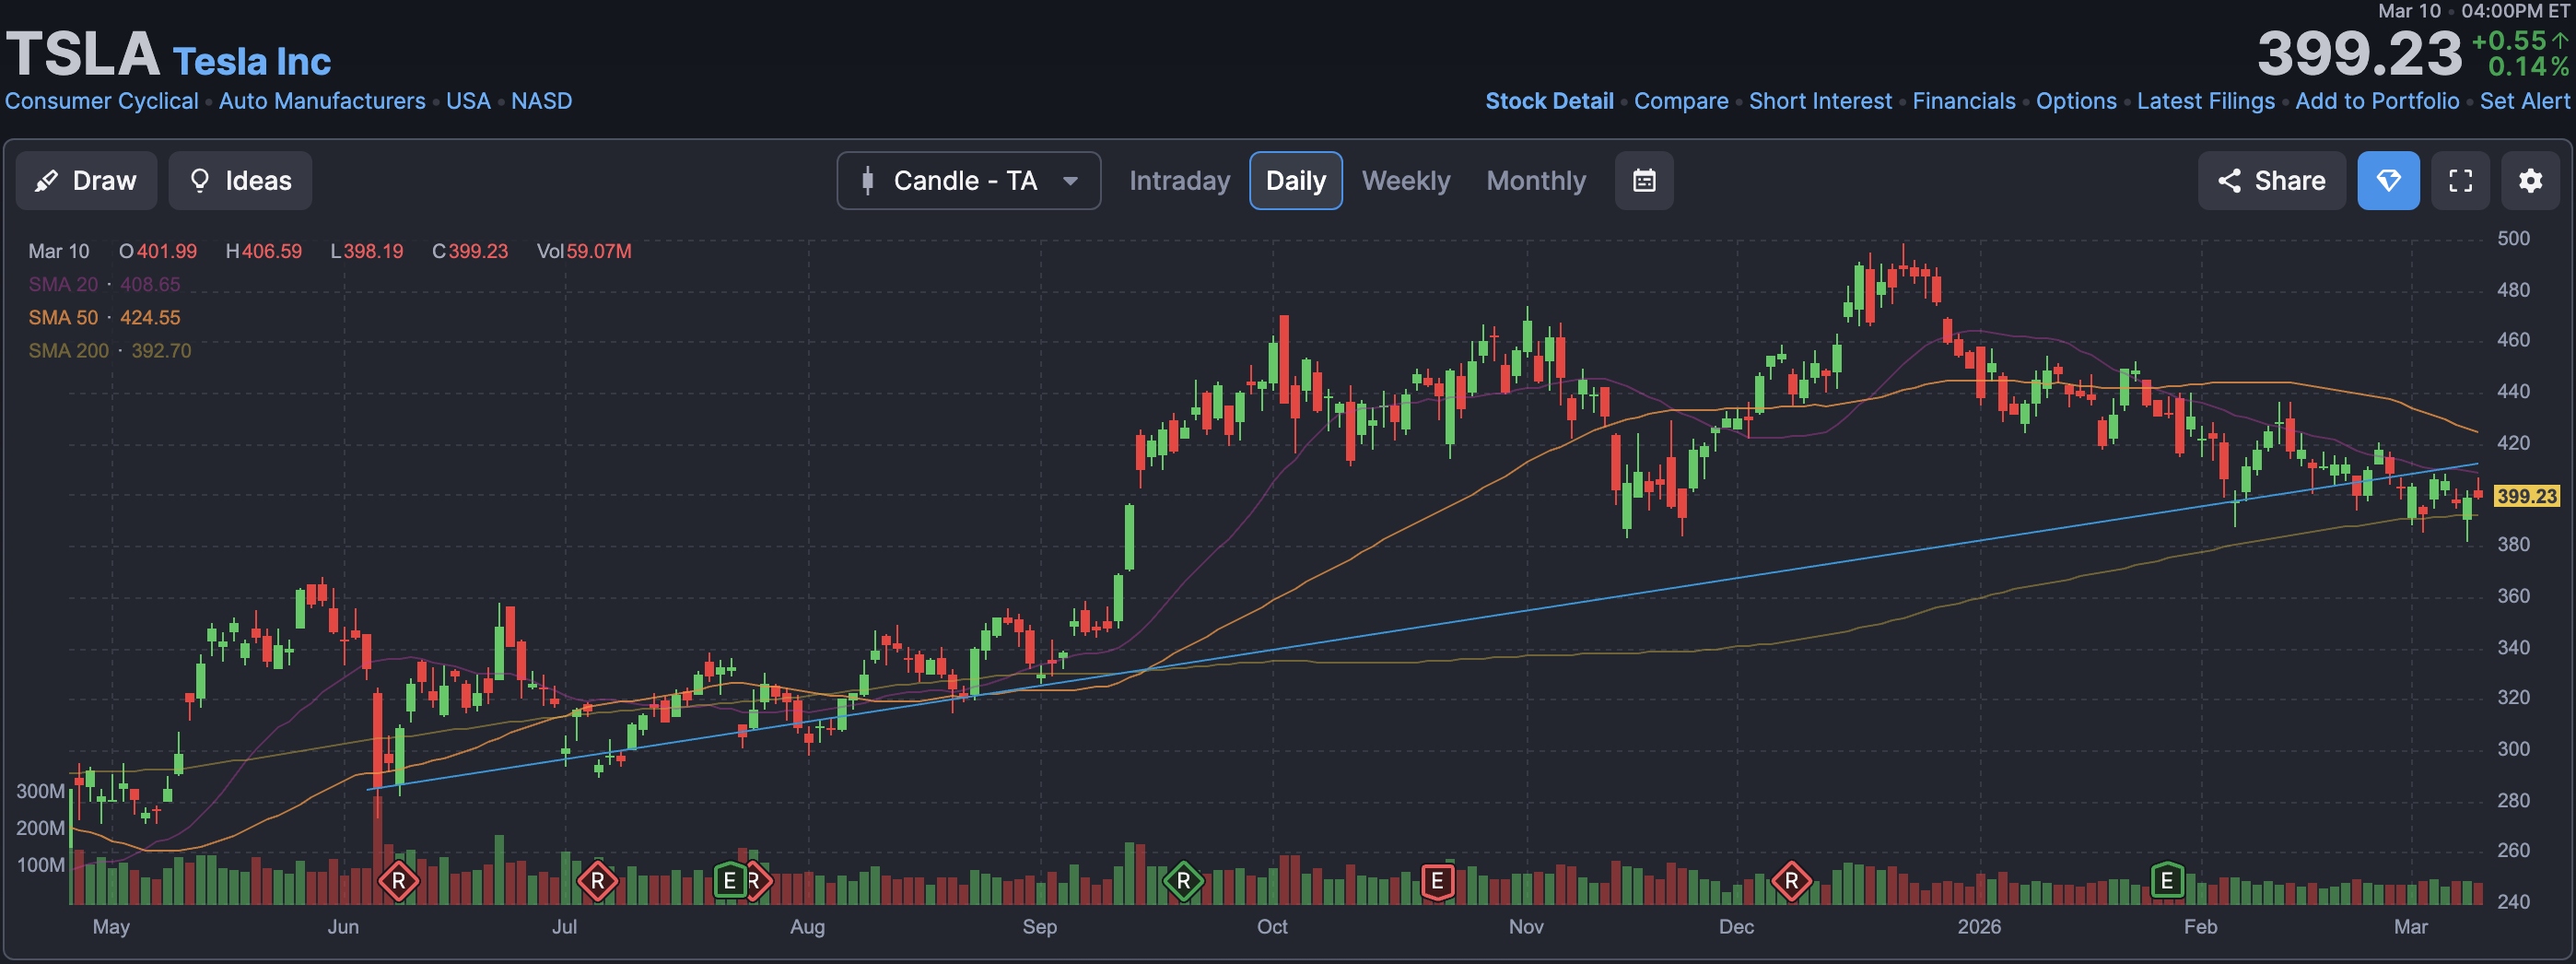This screenshot has width=2576, height=964.
Task: Open the Tesla Inc company link
Action: (252, 62)
